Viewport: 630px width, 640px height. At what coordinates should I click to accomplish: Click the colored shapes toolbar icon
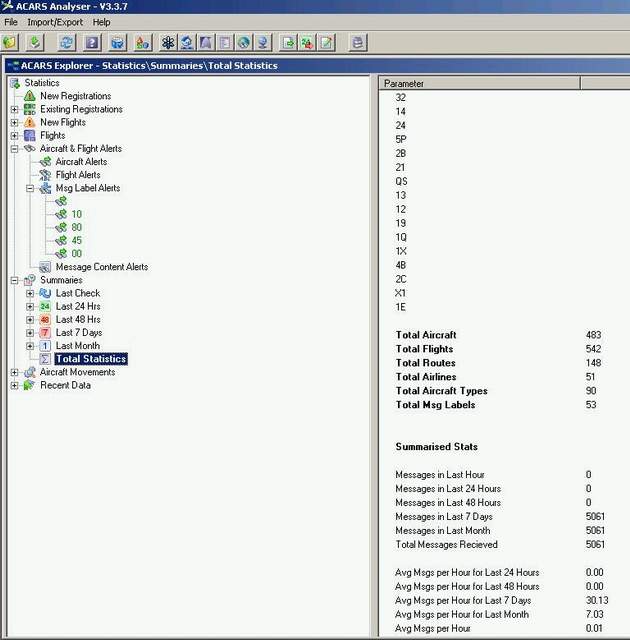coord(143,42)
